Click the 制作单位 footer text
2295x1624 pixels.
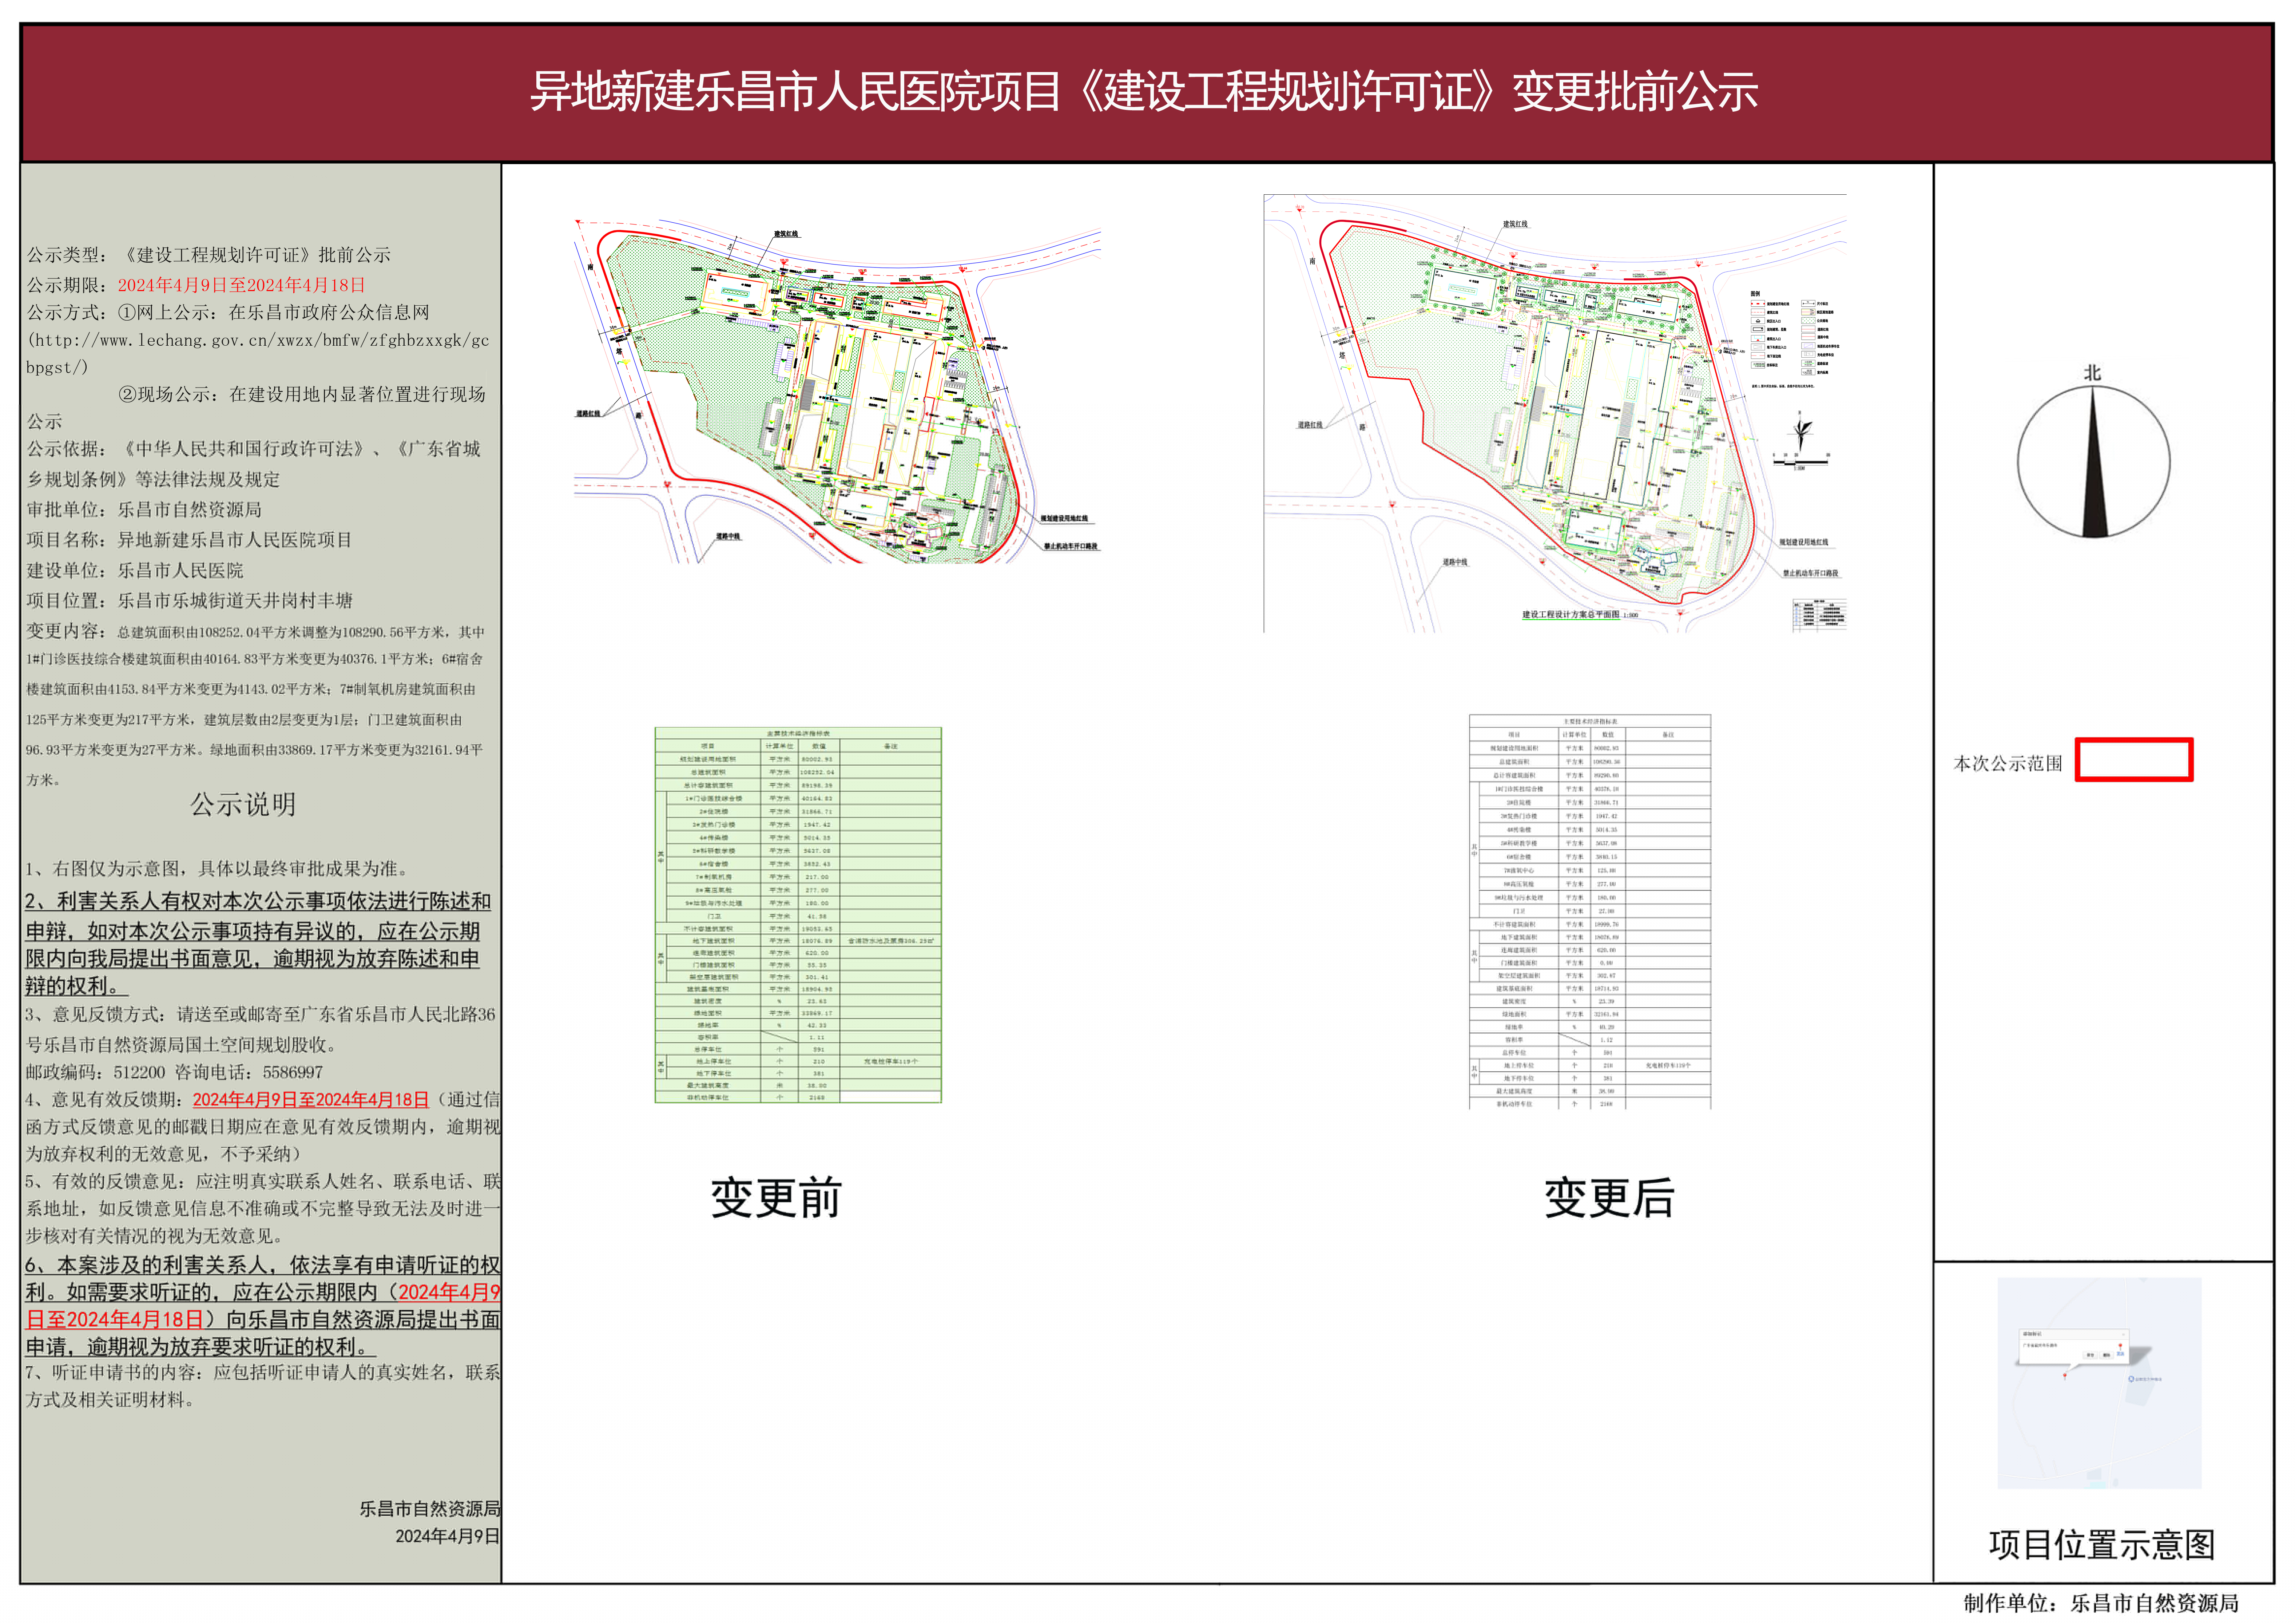[x=2101, y=1603]
